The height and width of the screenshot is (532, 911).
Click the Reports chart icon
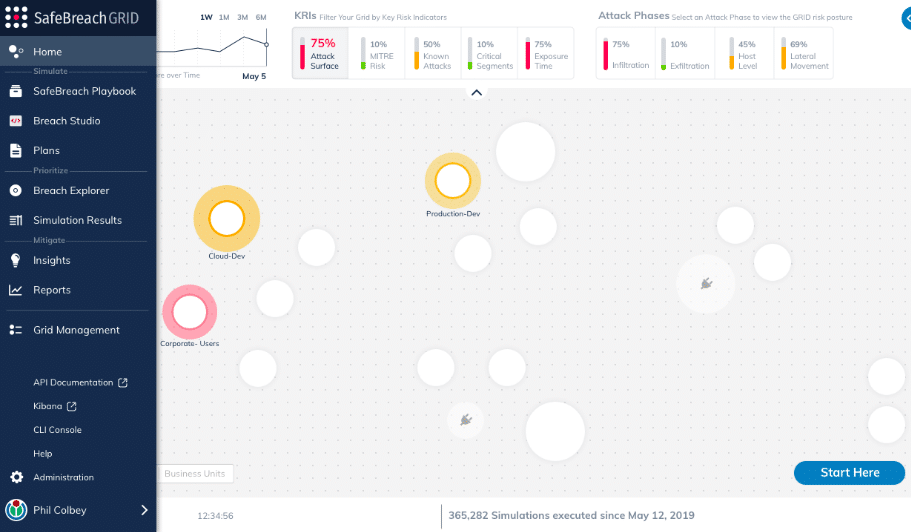pos(16,290)
